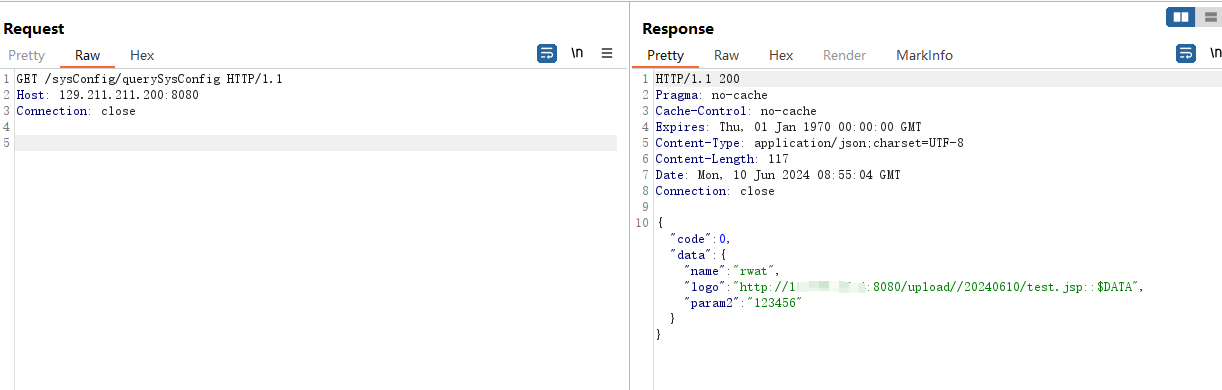Open the Request panel hamburger options menu
This screenshot has width=1222, height=390.
(x=607, y=54)
